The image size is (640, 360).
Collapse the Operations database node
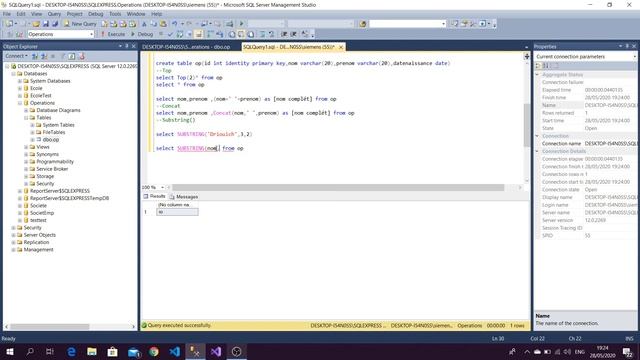(x=20, y=103)
